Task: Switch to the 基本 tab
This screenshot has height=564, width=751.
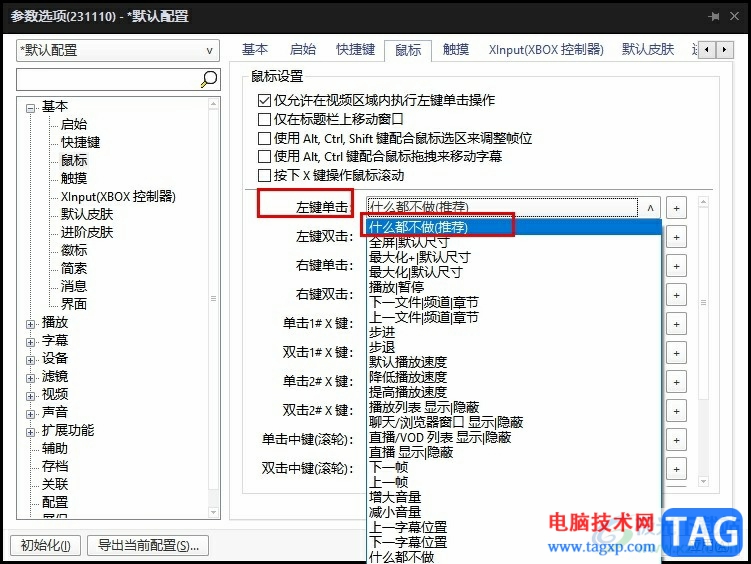Action: coord(255,49)
